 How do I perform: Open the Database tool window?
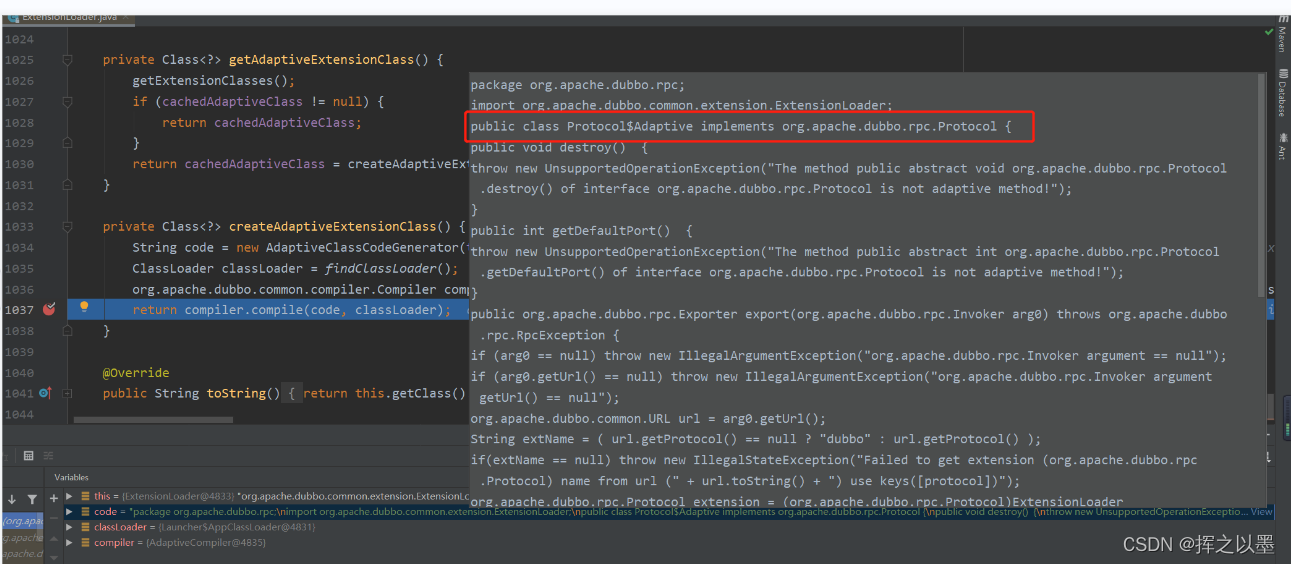pos(1282,92)
